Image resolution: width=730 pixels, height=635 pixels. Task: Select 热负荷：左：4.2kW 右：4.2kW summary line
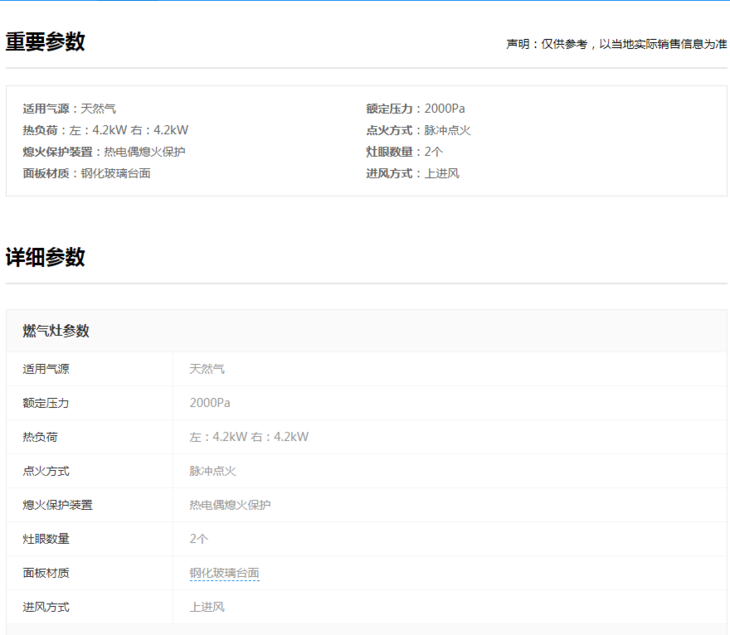pos(105,130)
